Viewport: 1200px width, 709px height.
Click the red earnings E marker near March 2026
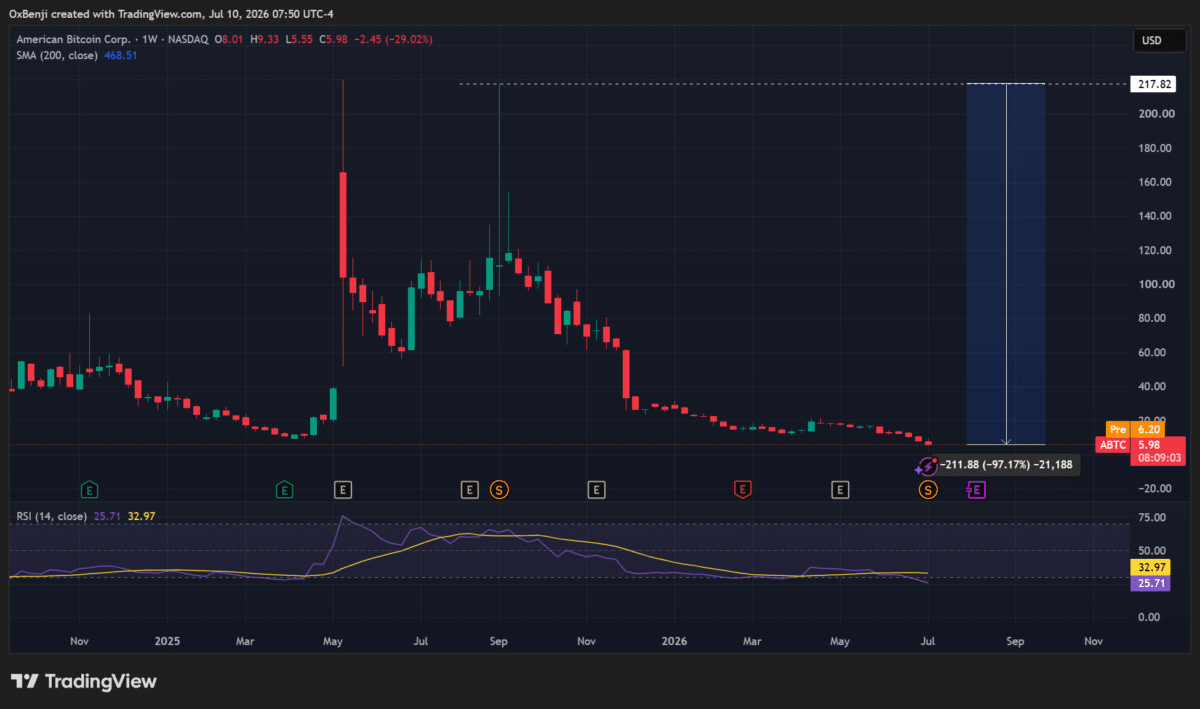pos(742,490)
